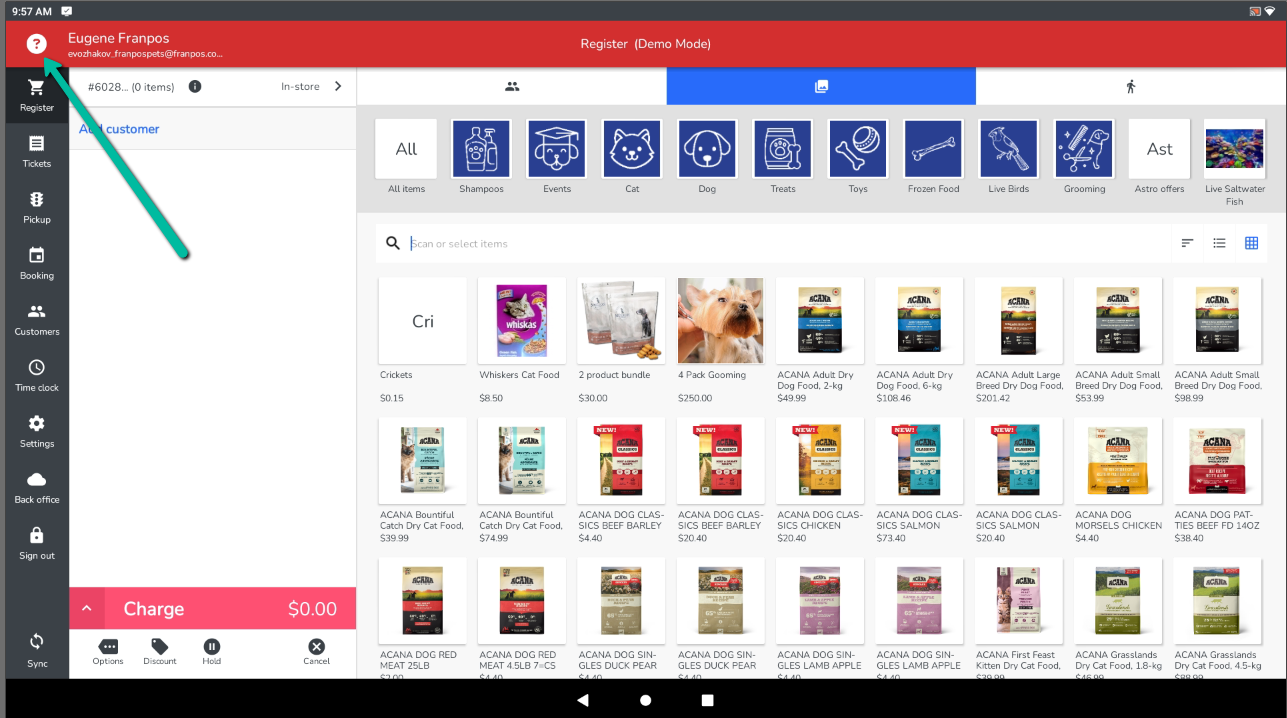This screenshot has width=1287, height=718.
Task: Select the Toys category
Action: point(858,156)
